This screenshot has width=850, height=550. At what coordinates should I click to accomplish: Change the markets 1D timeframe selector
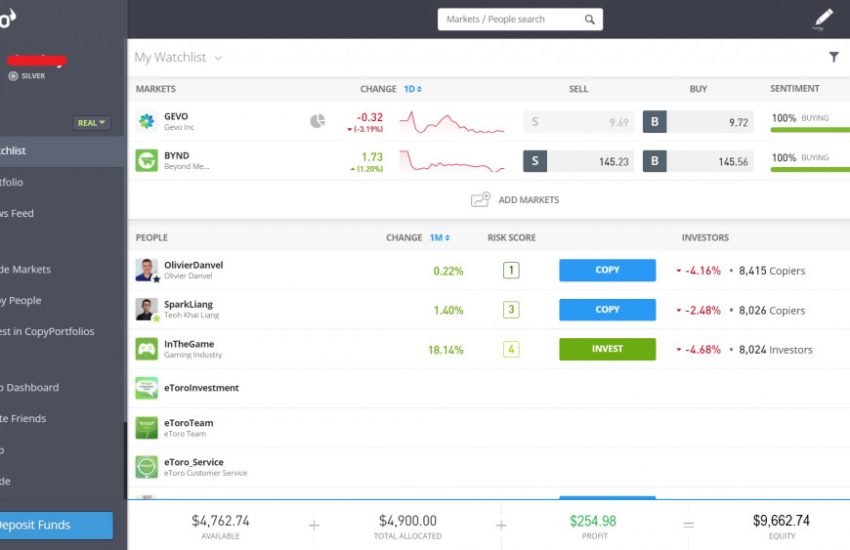[413, 89]
